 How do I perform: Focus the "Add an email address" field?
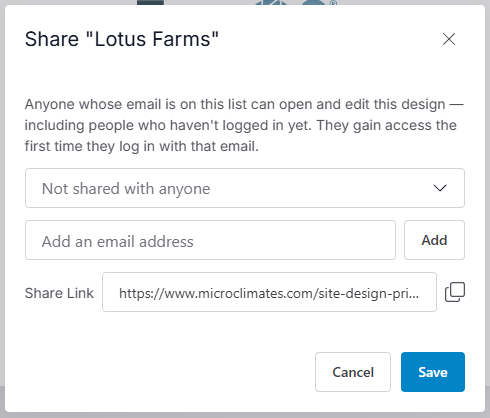point(210,240)
